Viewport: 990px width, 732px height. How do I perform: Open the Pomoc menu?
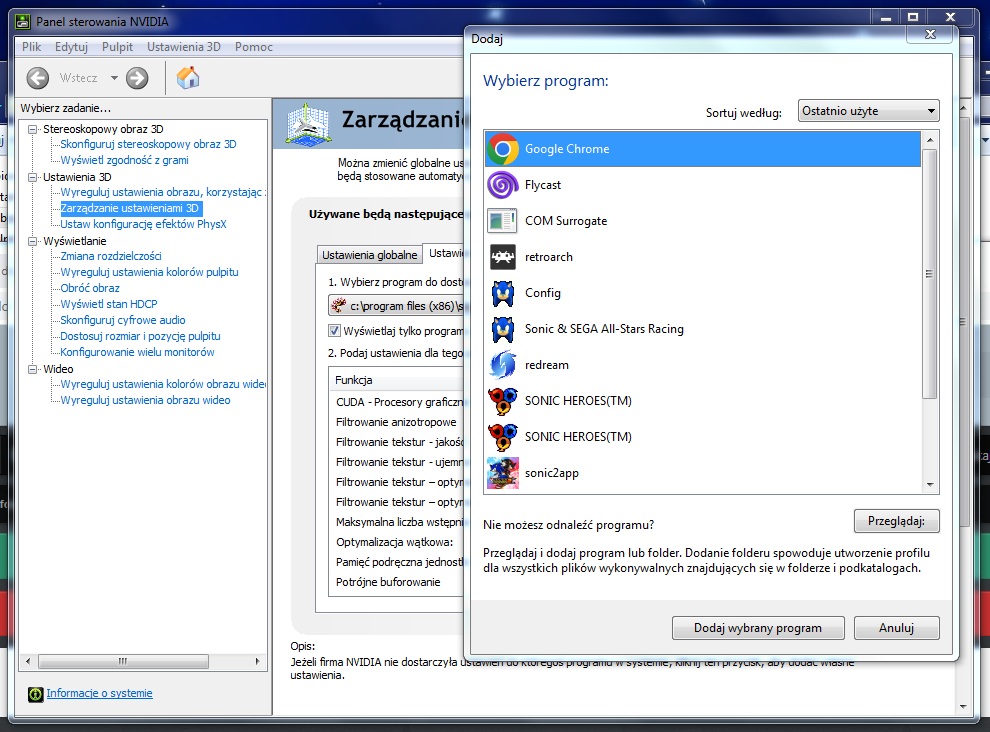(x=254, y=47)
